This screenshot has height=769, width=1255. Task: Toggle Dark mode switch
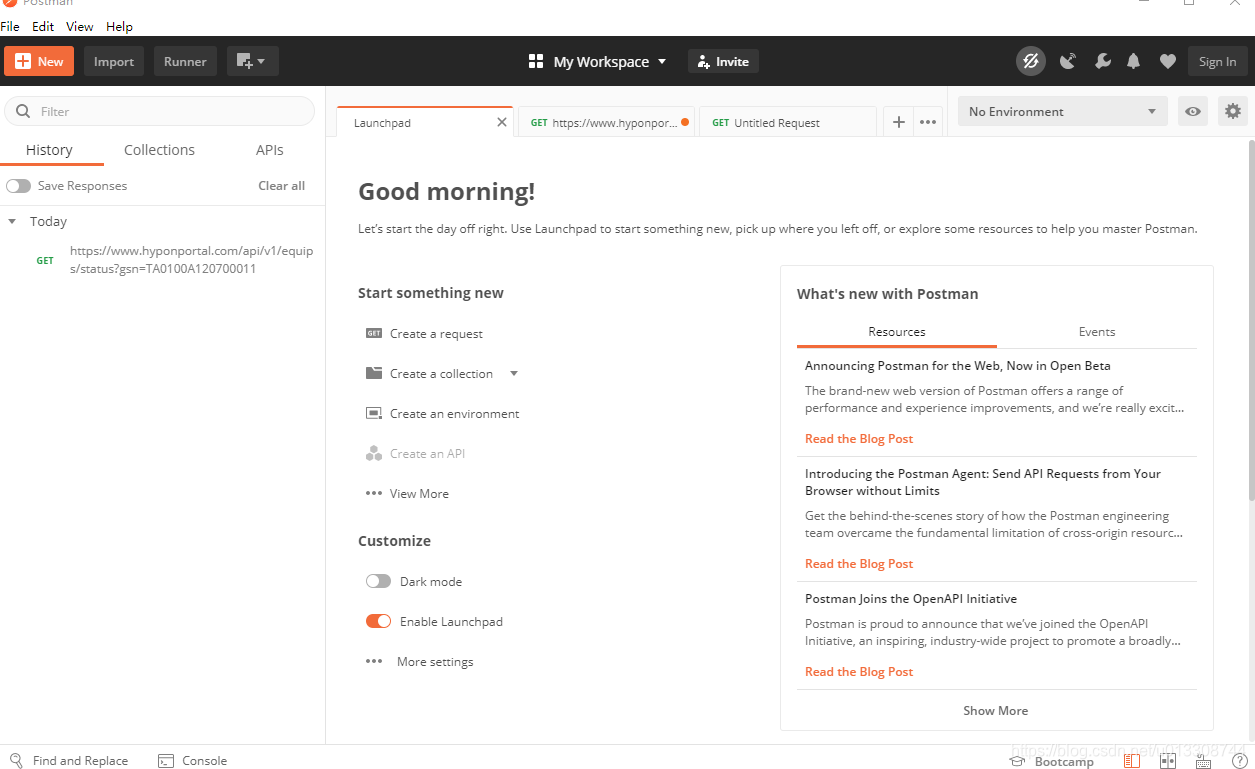coord(378,581)
